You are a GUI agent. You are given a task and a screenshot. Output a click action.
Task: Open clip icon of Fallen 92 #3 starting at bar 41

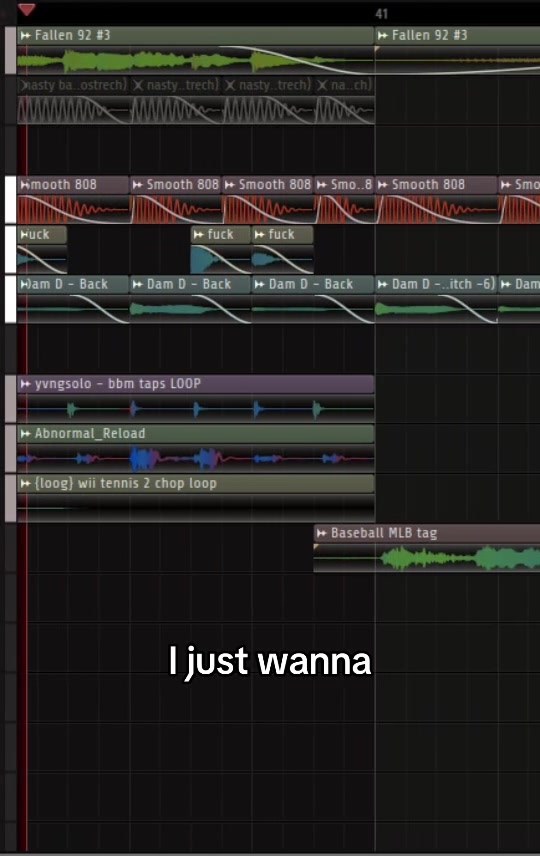click(383, 35)
